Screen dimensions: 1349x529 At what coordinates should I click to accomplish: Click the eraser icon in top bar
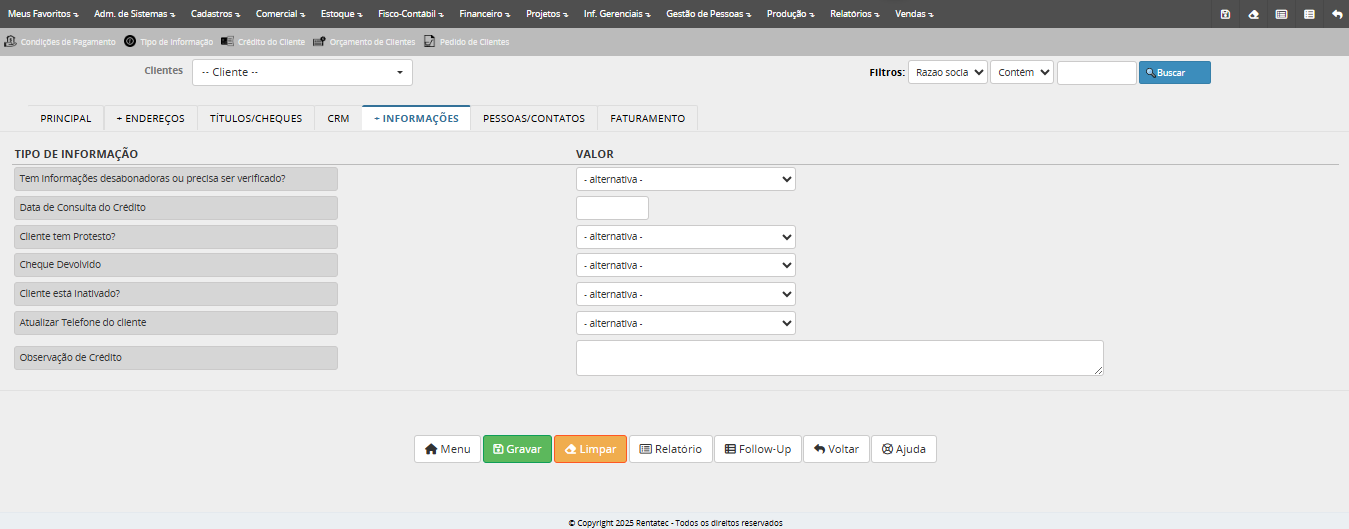[x=1253, y=14]
